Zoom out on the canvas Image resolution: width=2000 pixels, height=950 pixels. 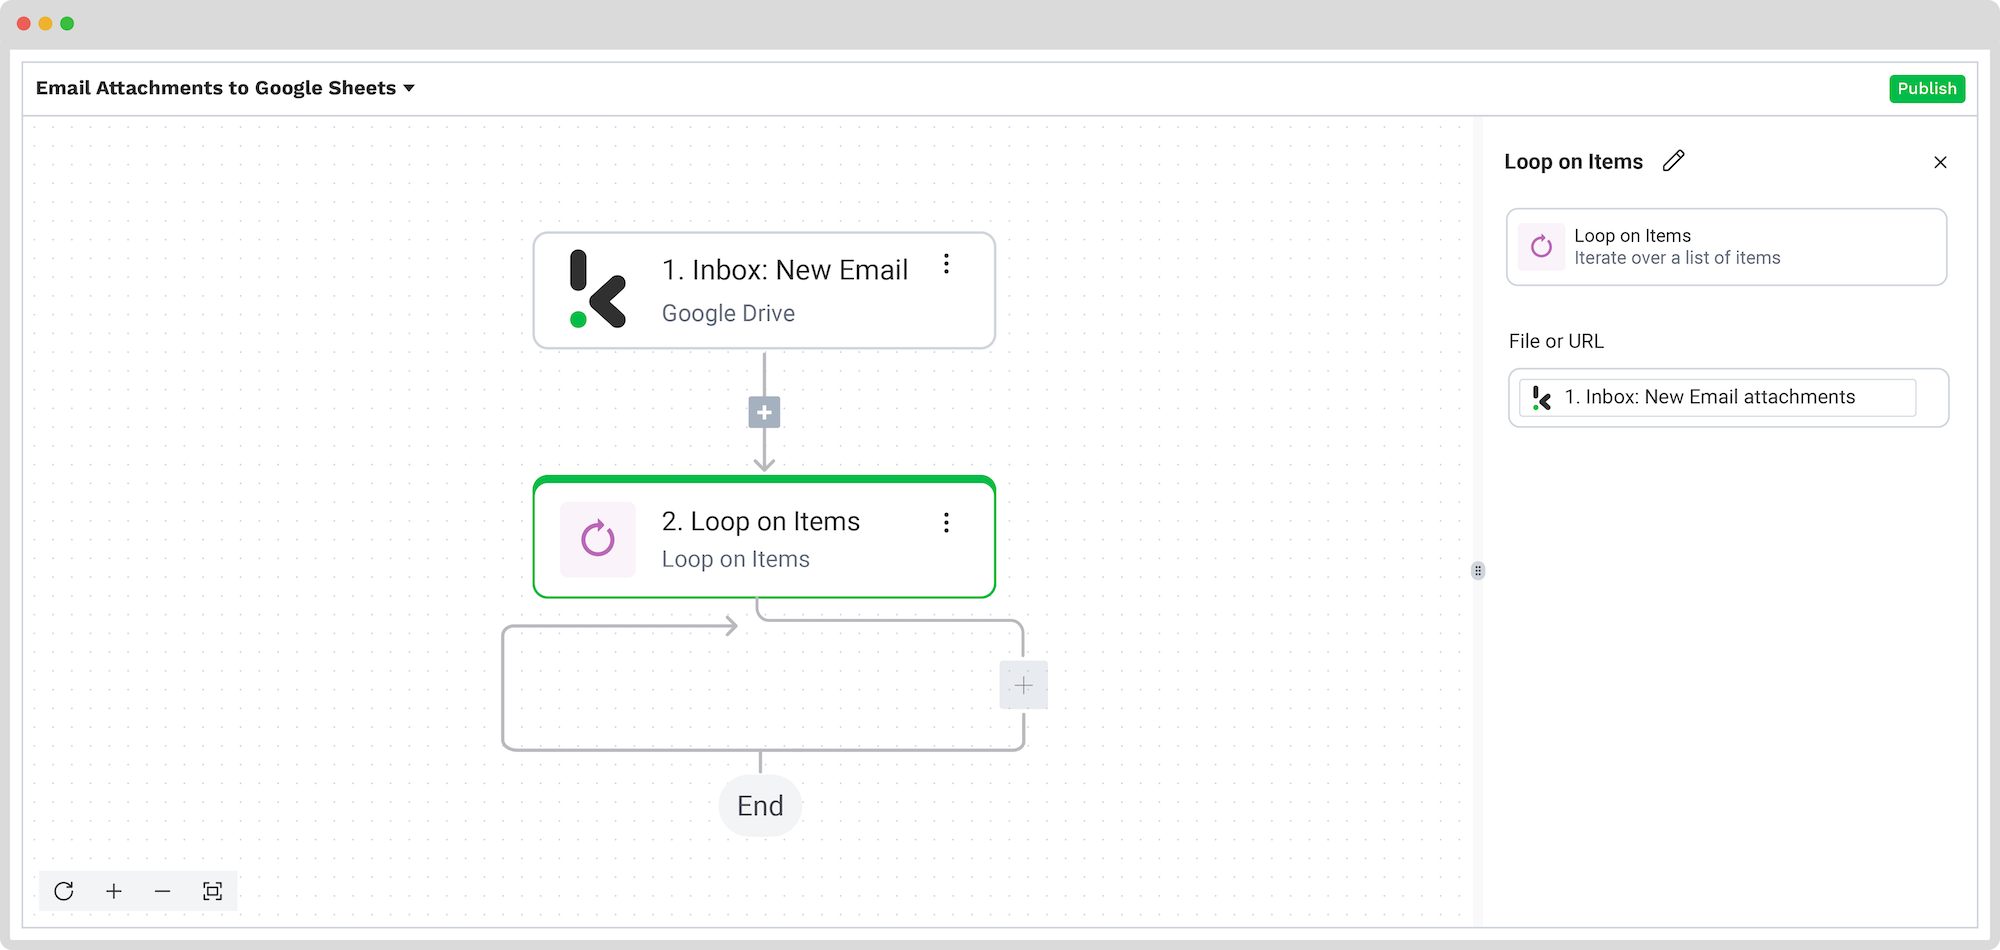tap(163, 891)
